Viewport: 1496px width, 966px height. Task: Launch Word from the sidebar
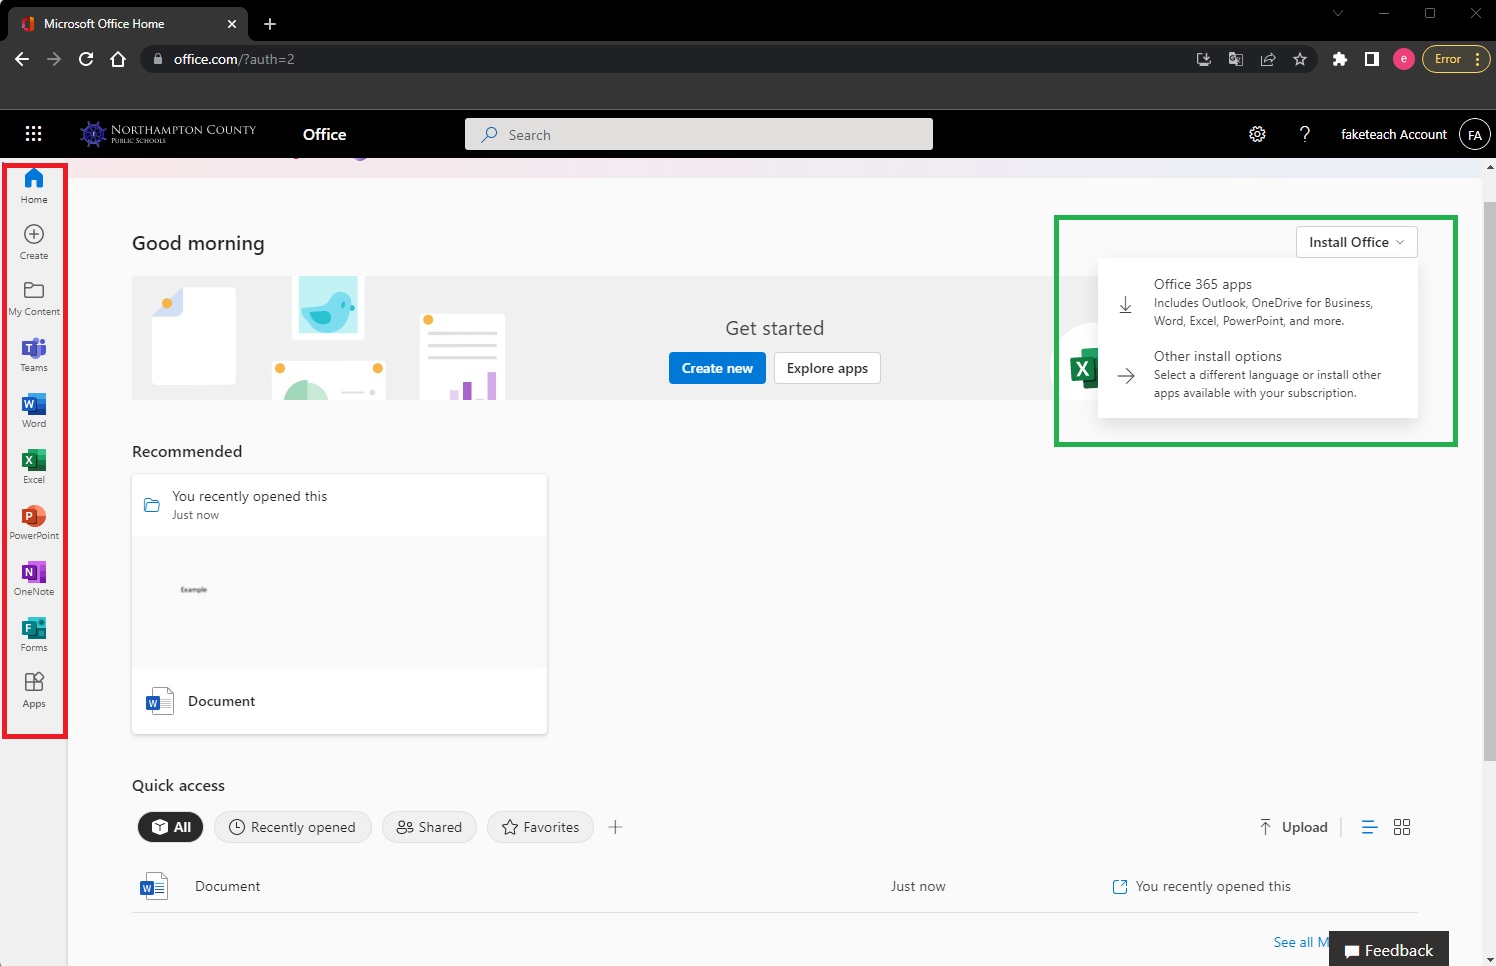point(34,410)
